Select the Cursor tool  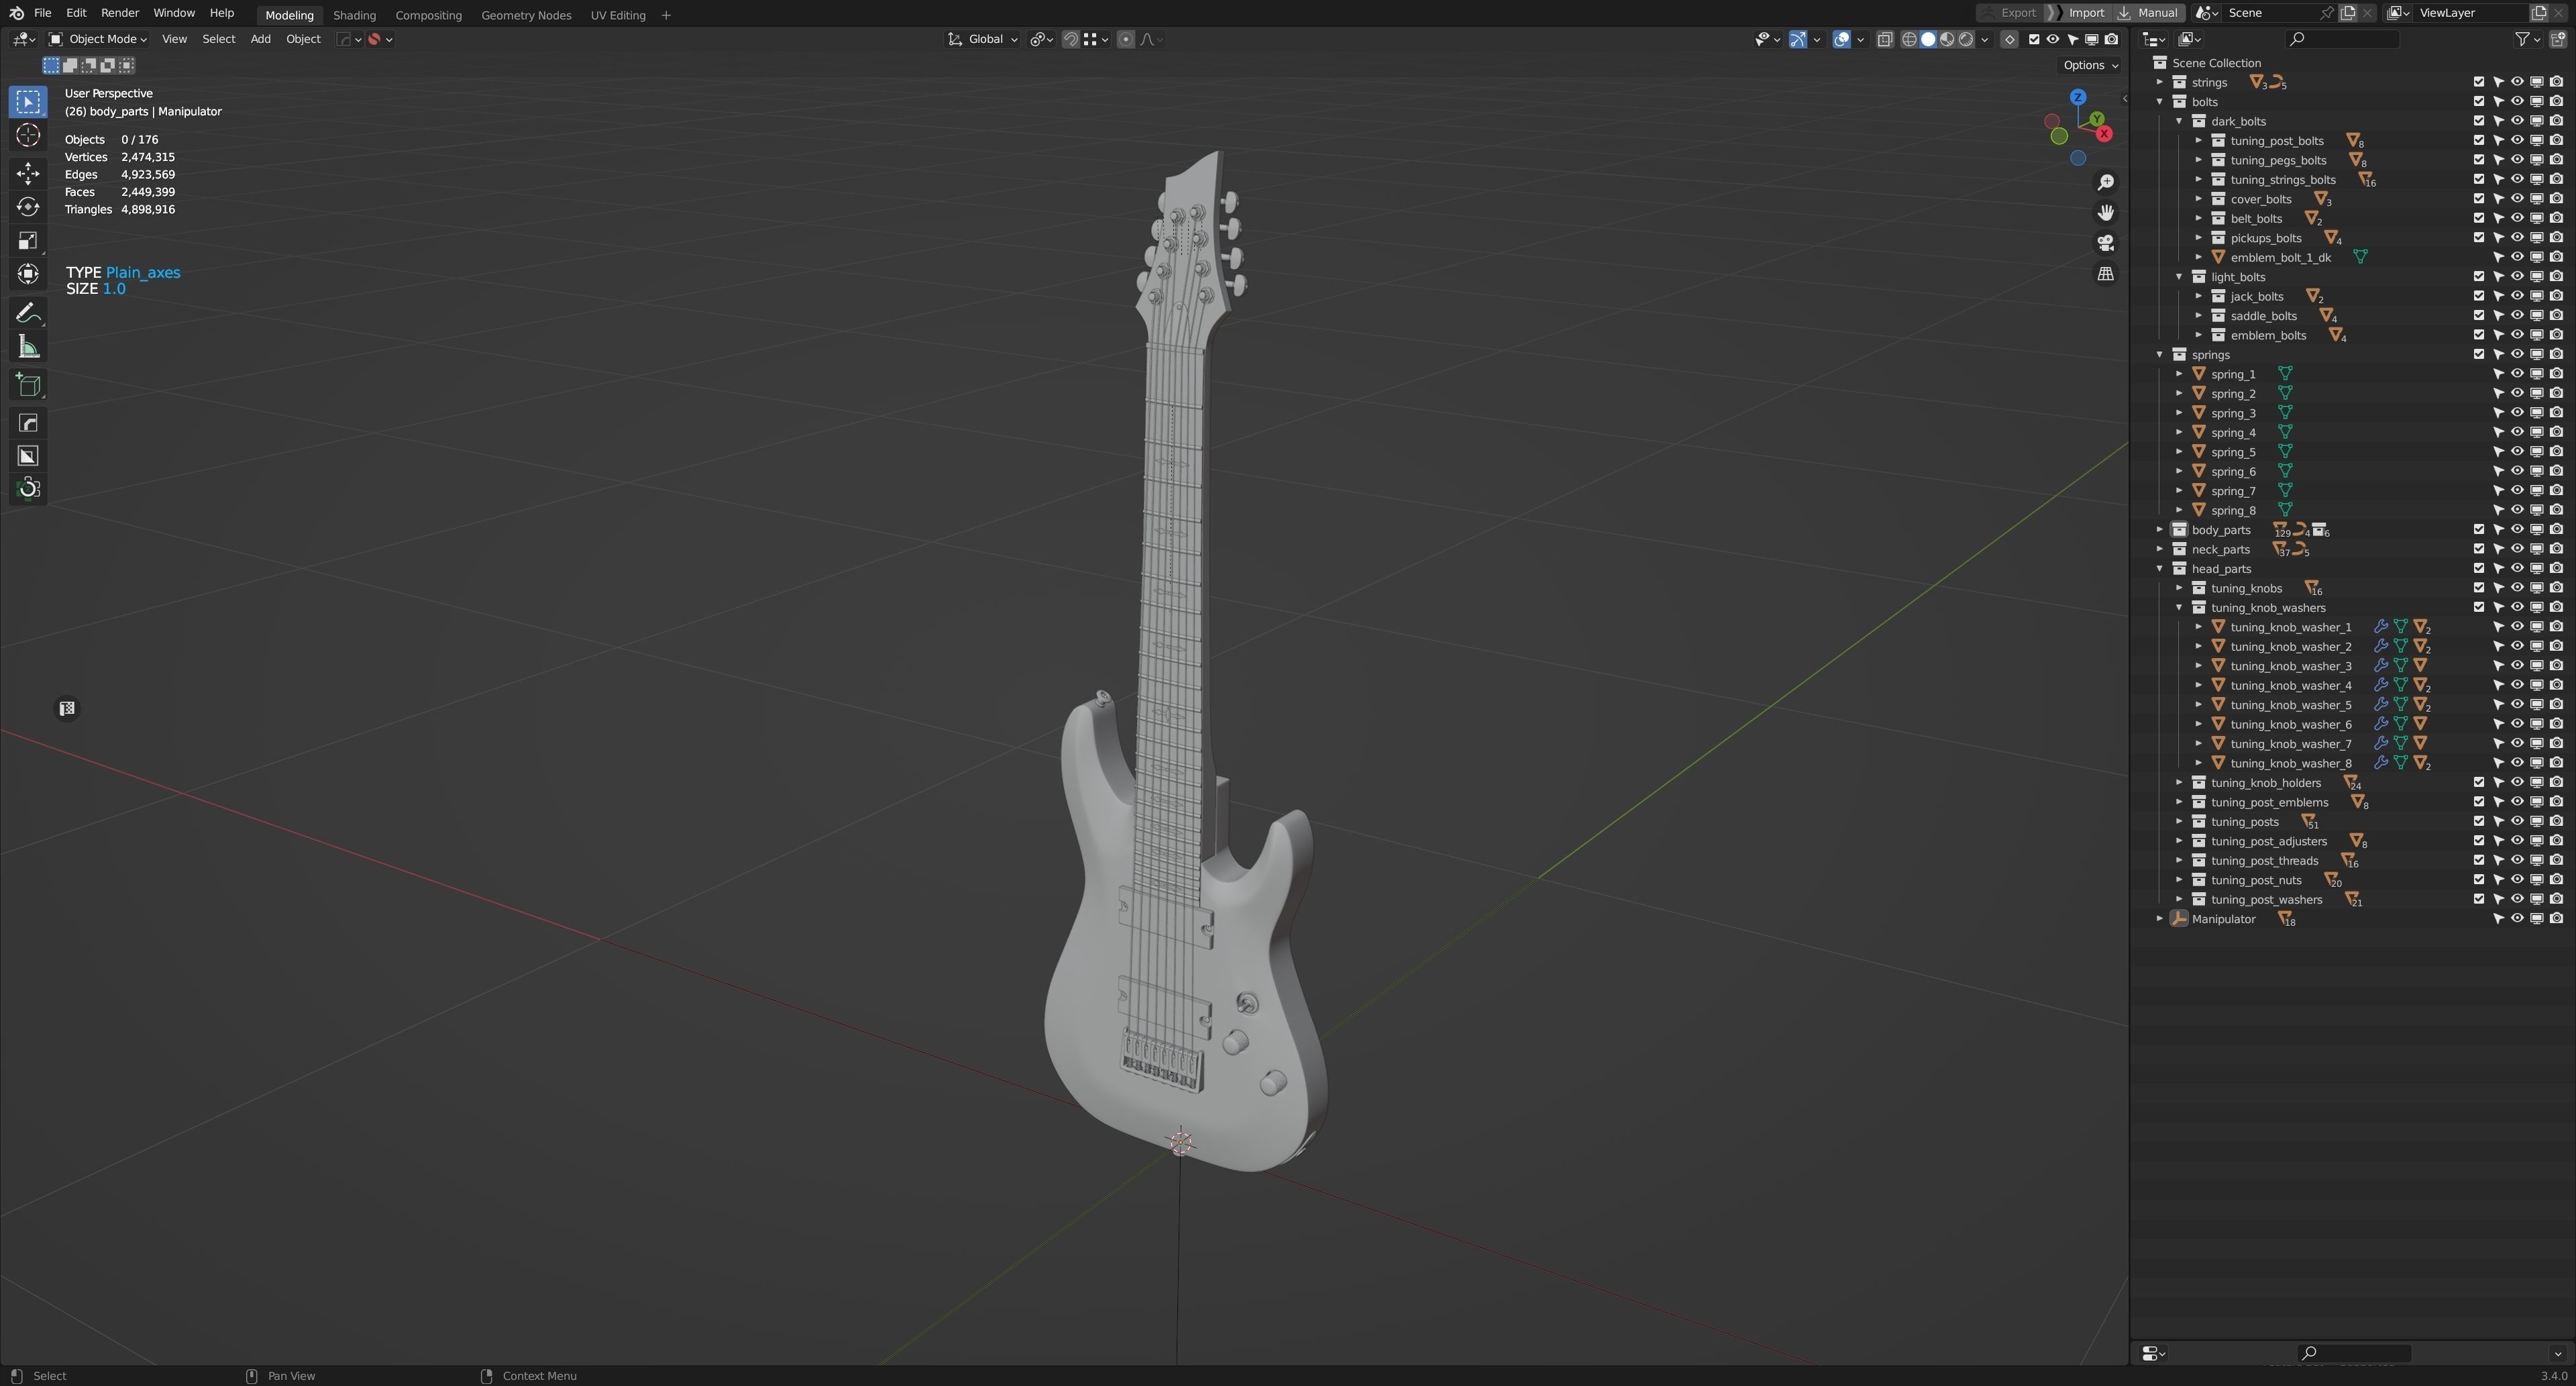[x=28, y=136]
